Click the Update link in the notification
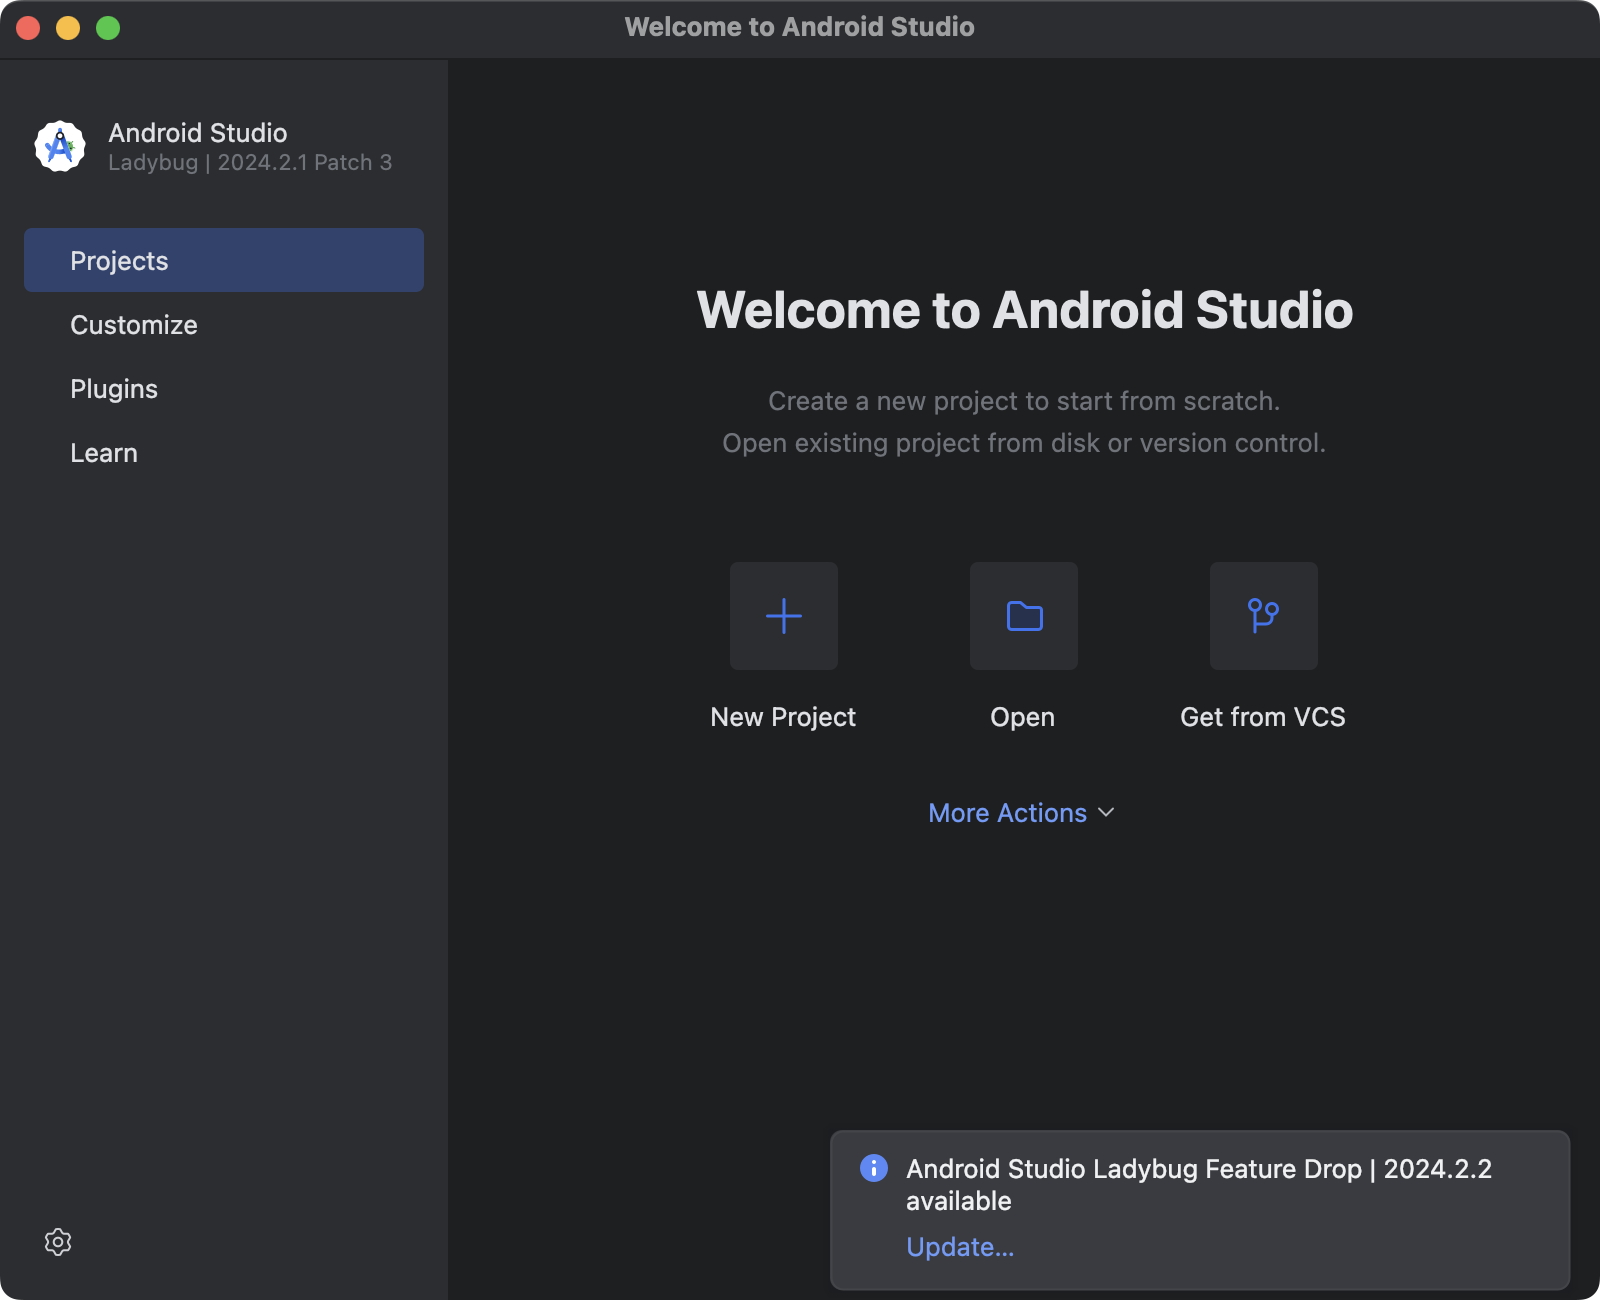The width and height of the screenshot is (1600, 1300). 959,1247
